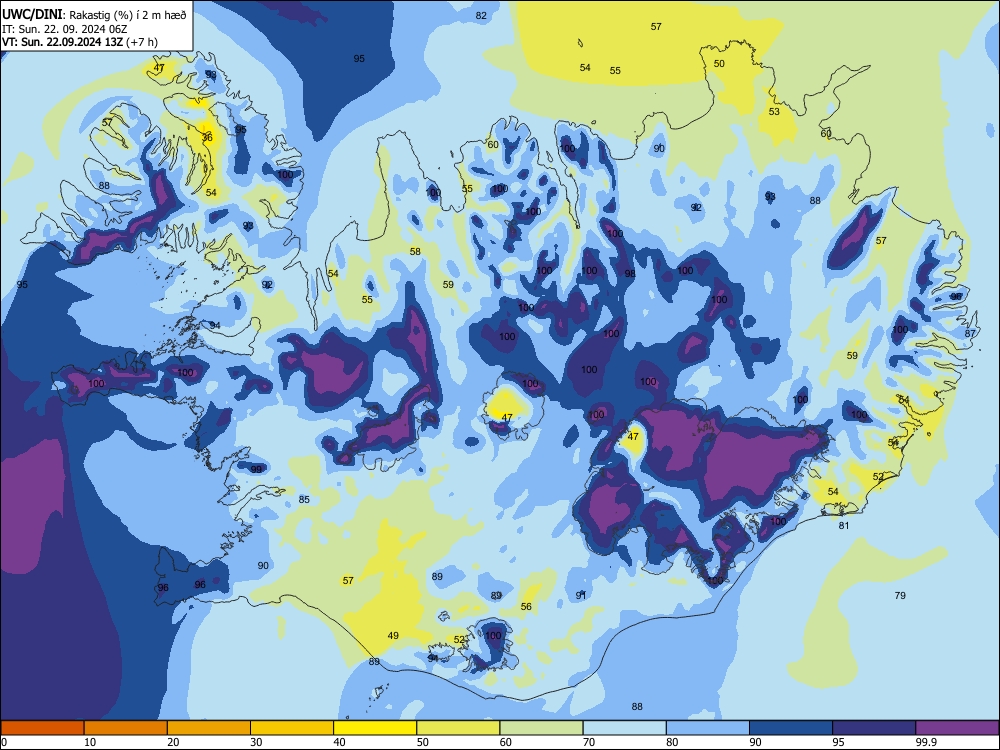Click the 60–70 light green legend swatch
1000x750 pixels.
click(x=541, y=728)
